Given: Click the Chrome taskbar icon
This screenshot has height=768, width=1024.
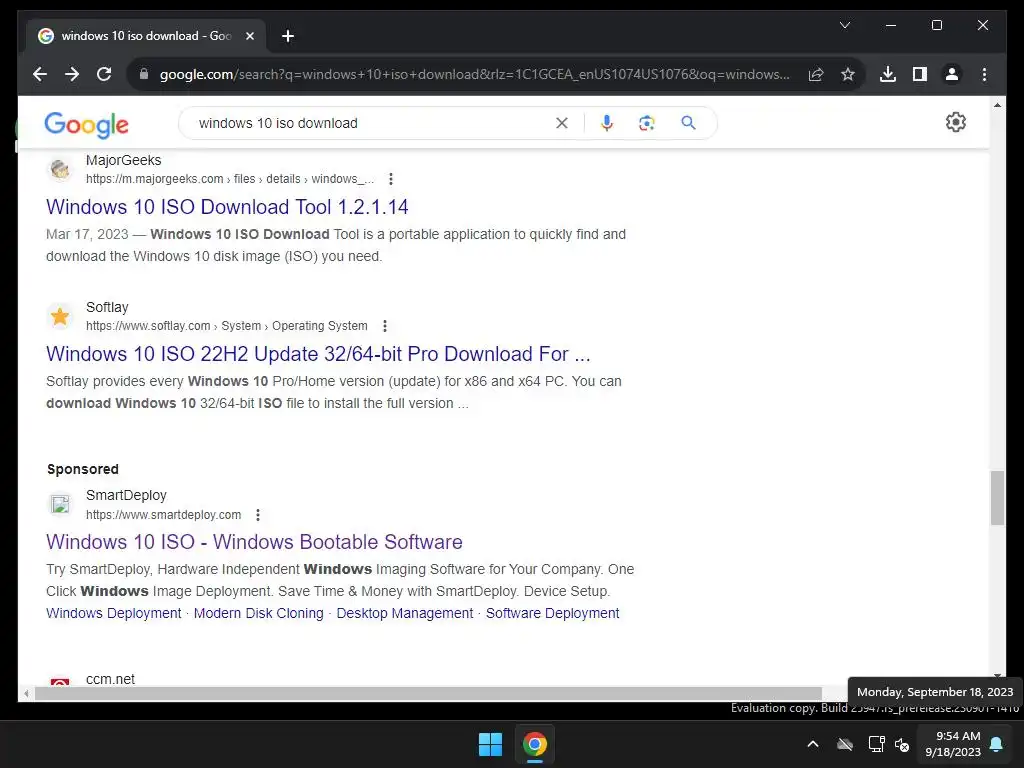Looking at the screenshot, I should tap(535, 744).
